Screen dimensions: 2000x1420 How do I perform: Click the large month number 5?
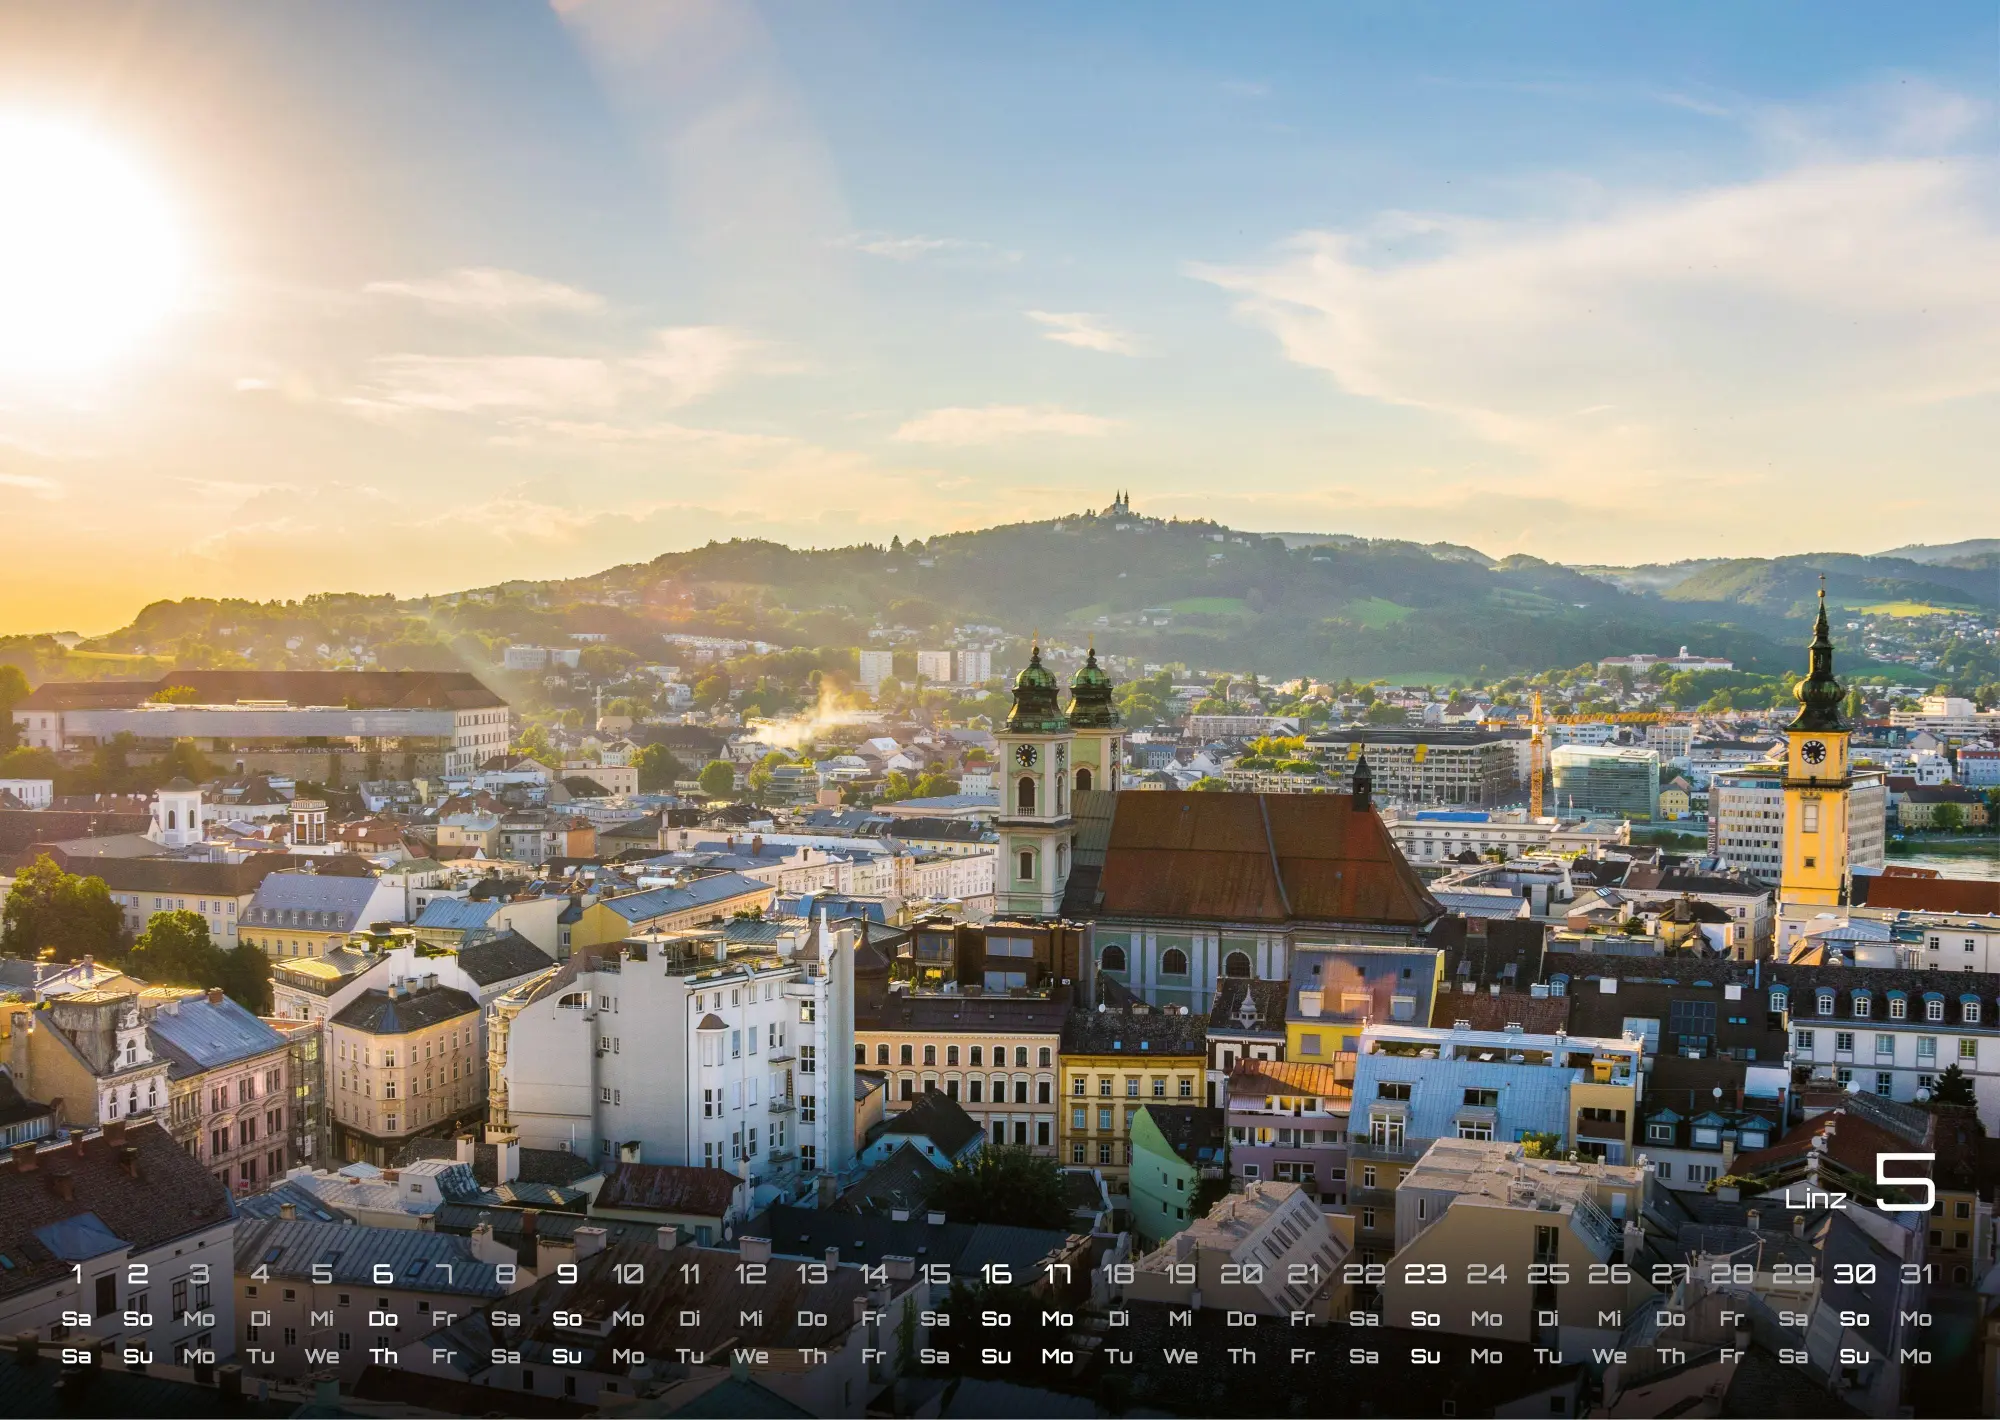1905,1181
